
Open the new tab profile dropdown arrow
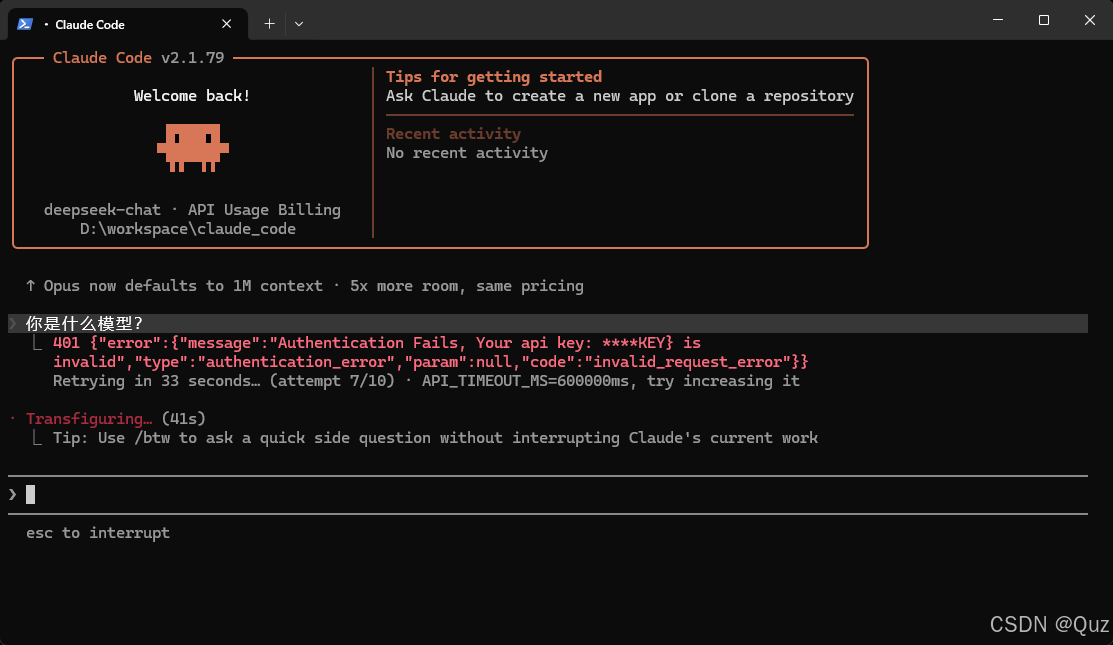click(299, 24)
